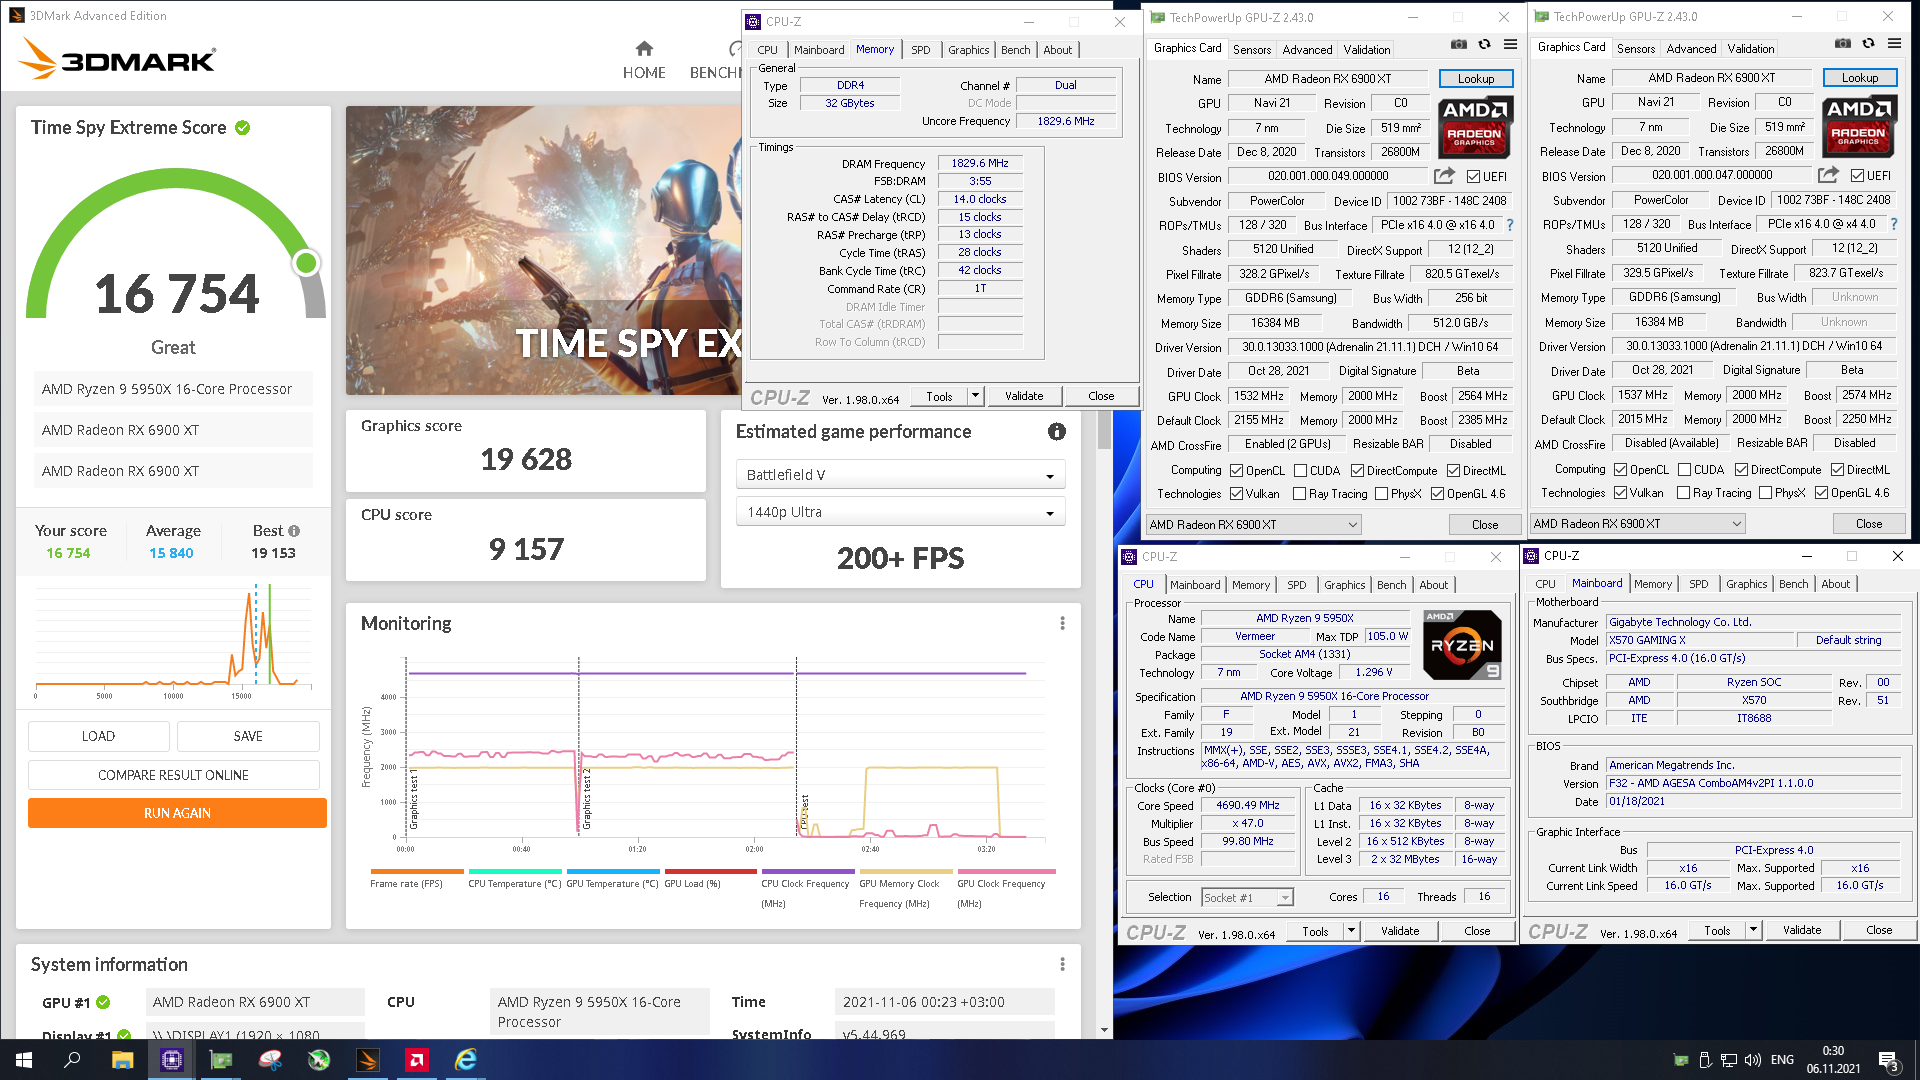
Task: Click the orange RUN AGAIN button
Action: pyautogui.click(x=177, y=813)
